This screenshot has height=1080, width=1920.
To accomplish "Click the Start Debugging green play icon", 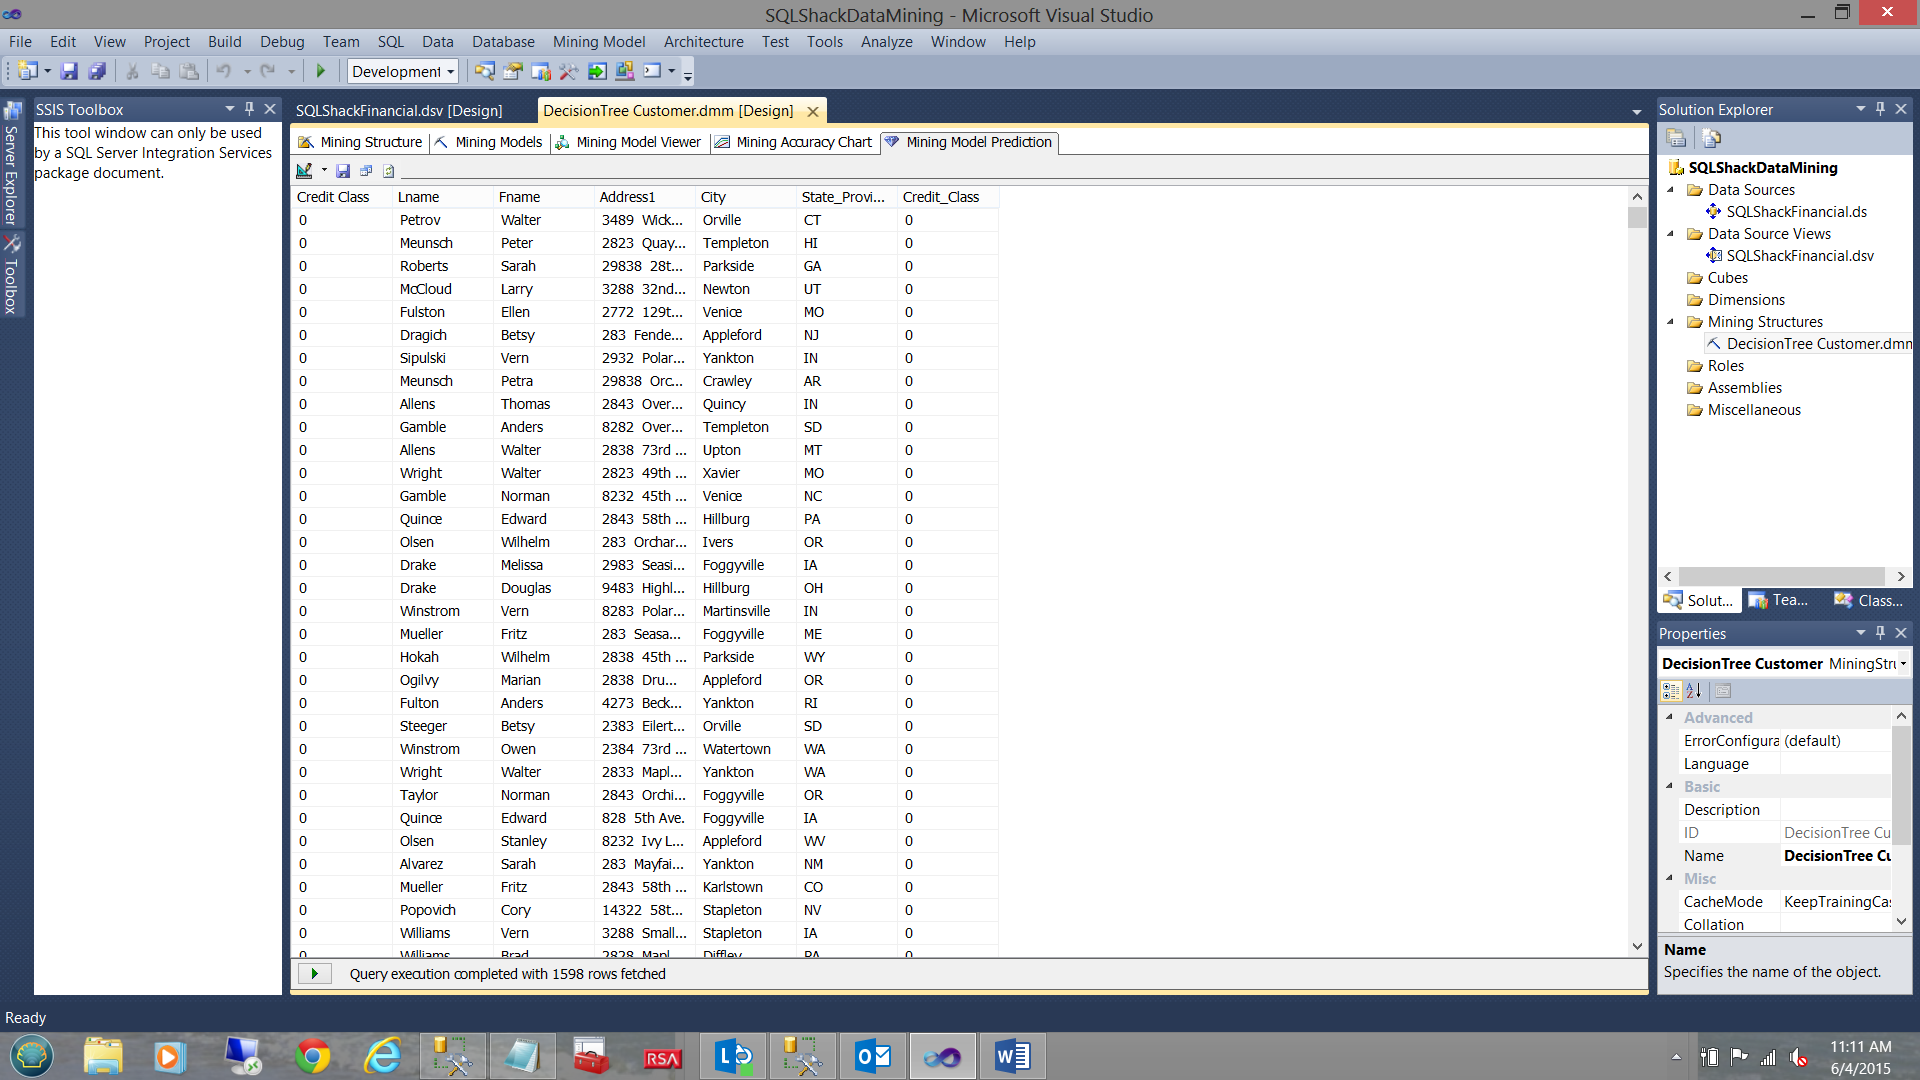I will [321, 71].
